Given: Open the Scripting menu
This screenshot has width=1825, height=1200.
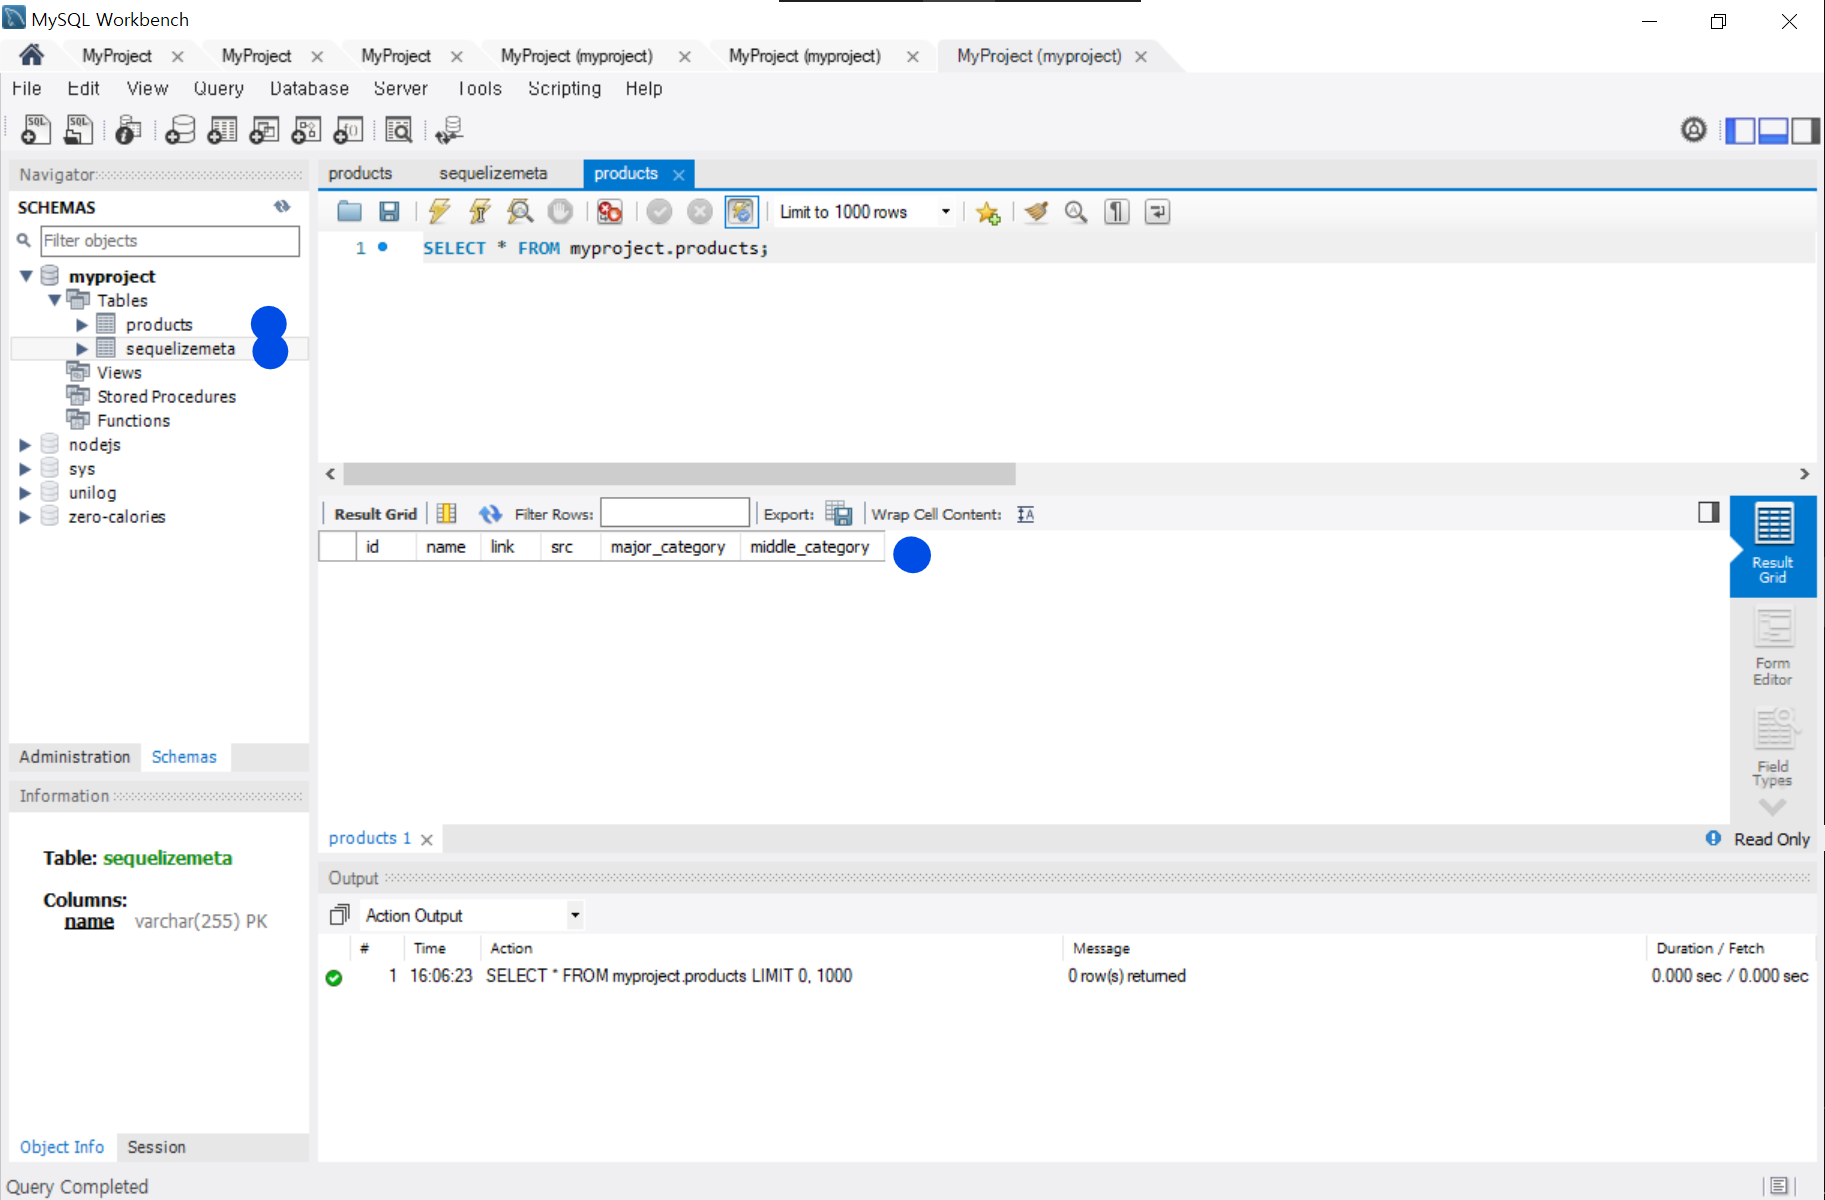Looking at the screenshot, I should [564, 88].
